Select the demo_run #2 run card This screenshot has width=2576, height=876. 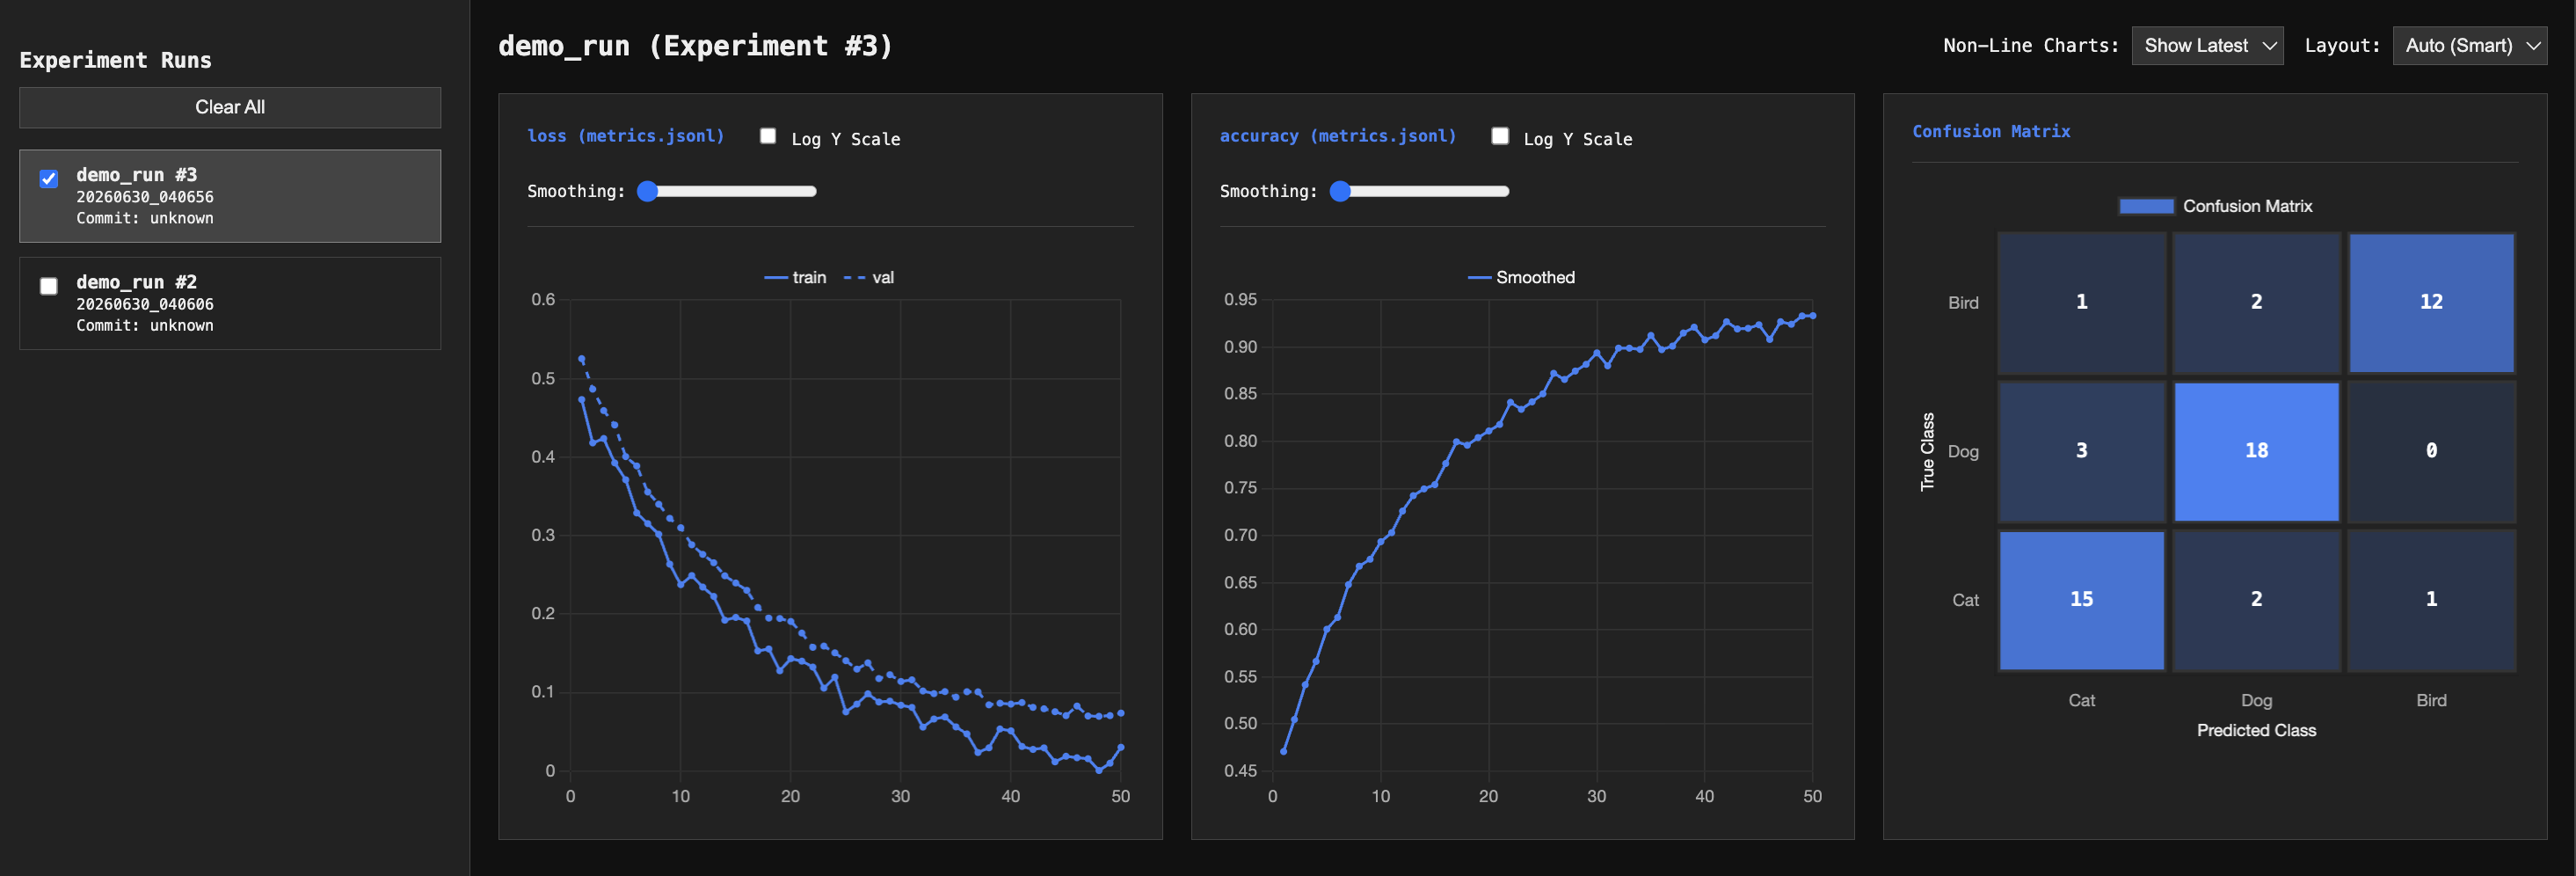tap(230, 303)
